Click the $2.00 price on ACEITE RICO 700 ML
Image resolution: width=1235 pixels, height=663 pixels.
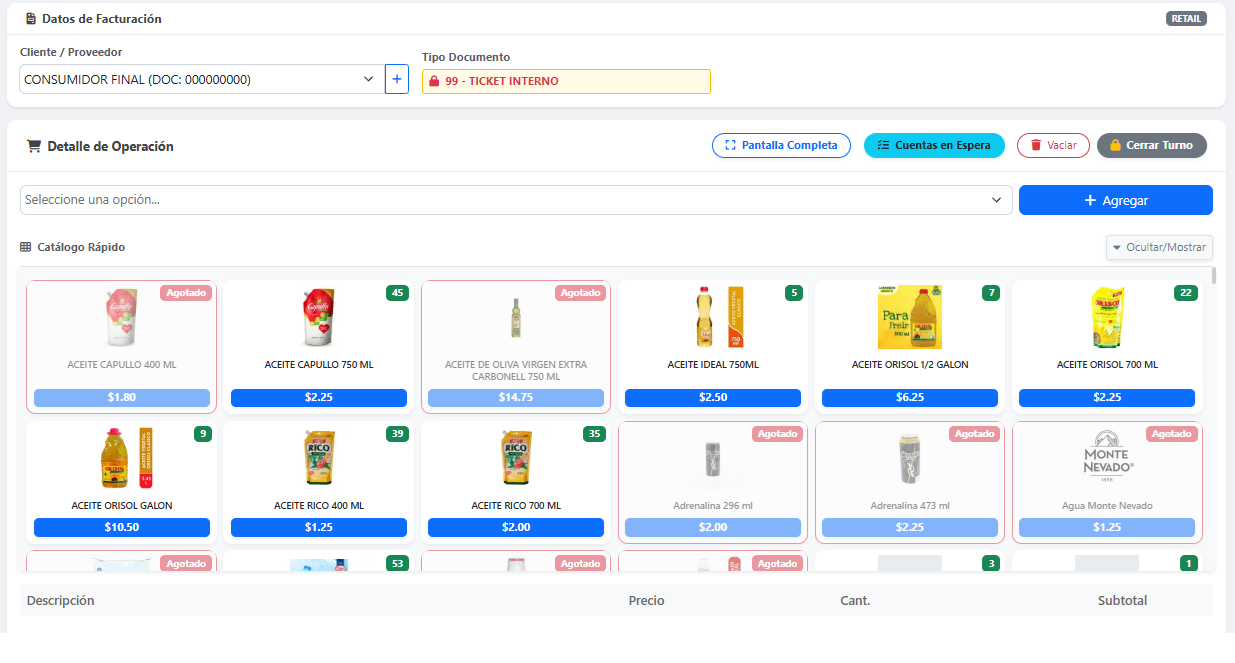(515, 527)
